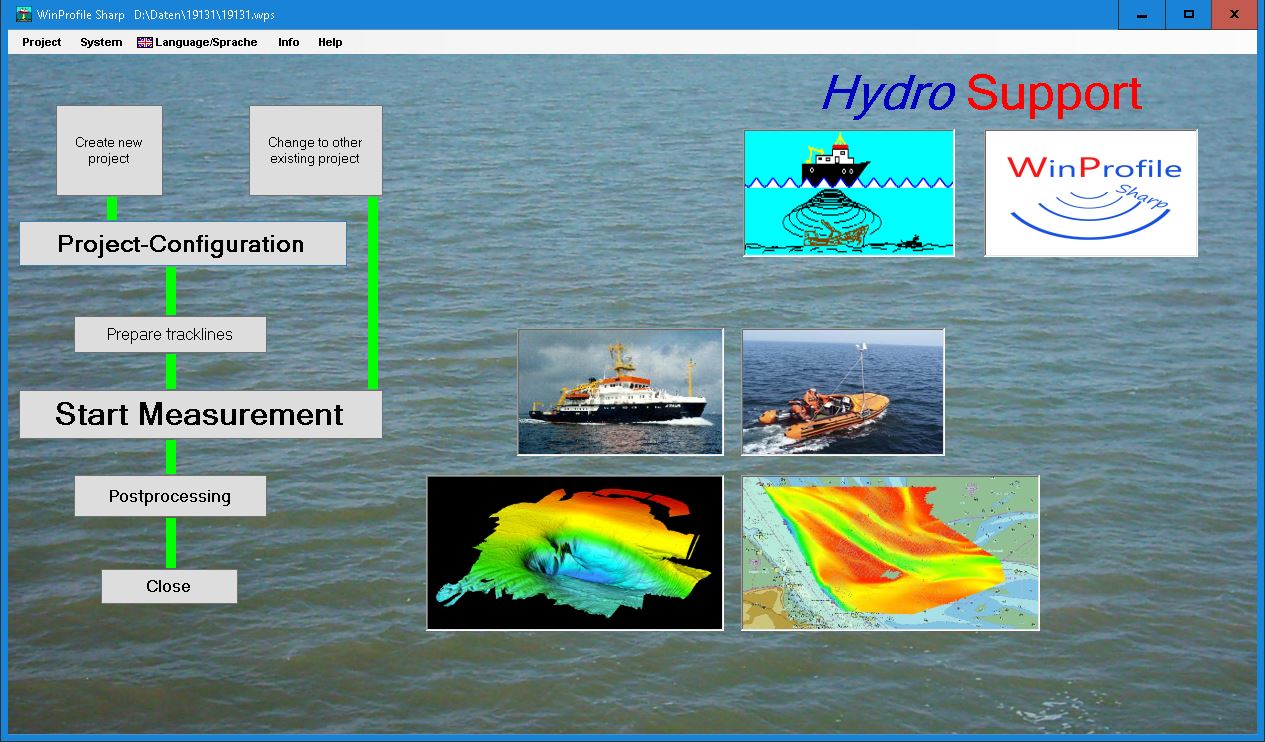Open the Help menu

click(330, 43)
